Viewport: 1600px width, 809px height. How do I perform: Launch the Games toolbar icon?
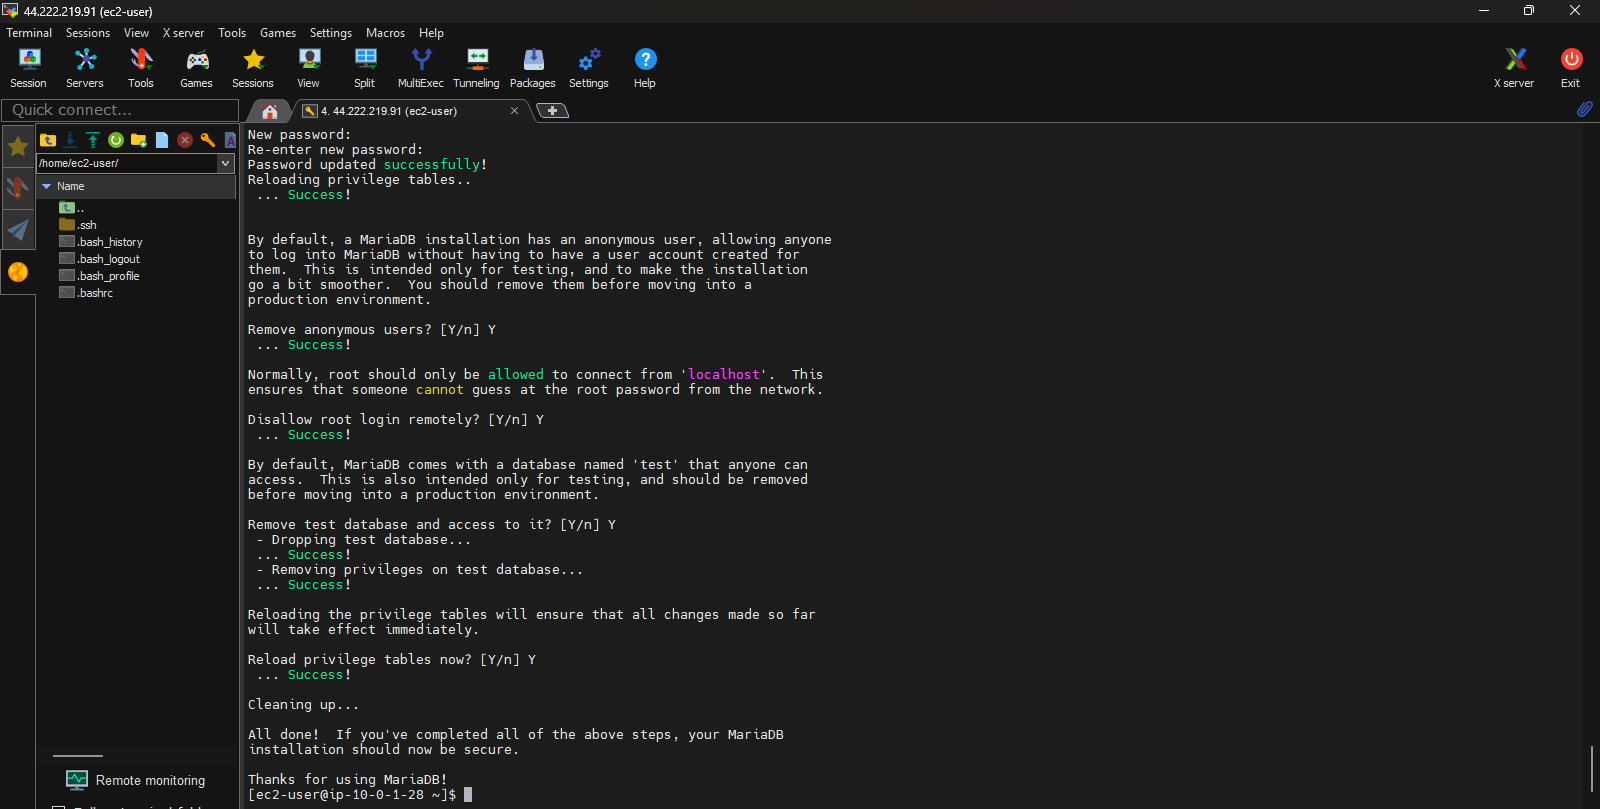(x=196, y=68)
